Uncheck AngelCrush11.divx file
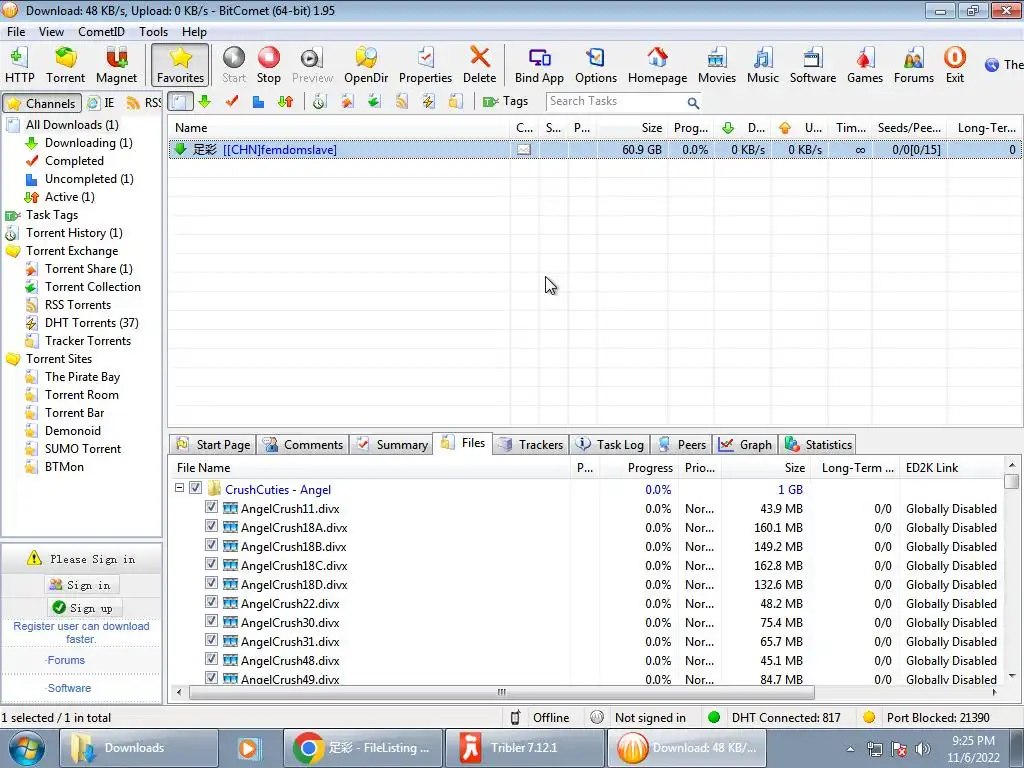Image resolution: width=1024 pixels, height=768 pixels. tap(211, 507)
